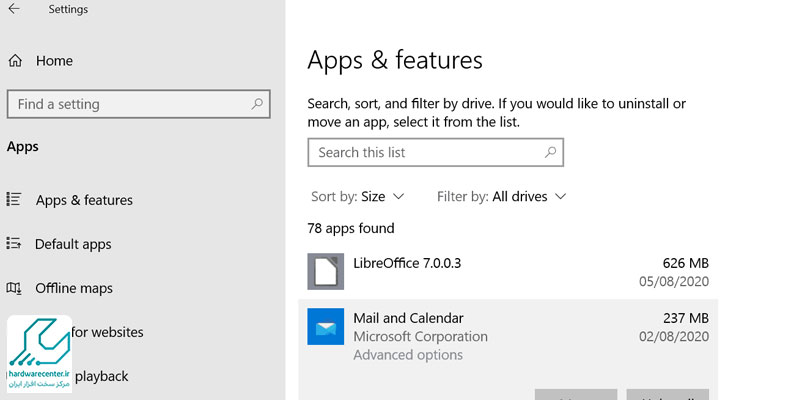Viewport: 800px width, 400px height.
Task: Focus the Find a setting search box
Action: click(138, 104)
